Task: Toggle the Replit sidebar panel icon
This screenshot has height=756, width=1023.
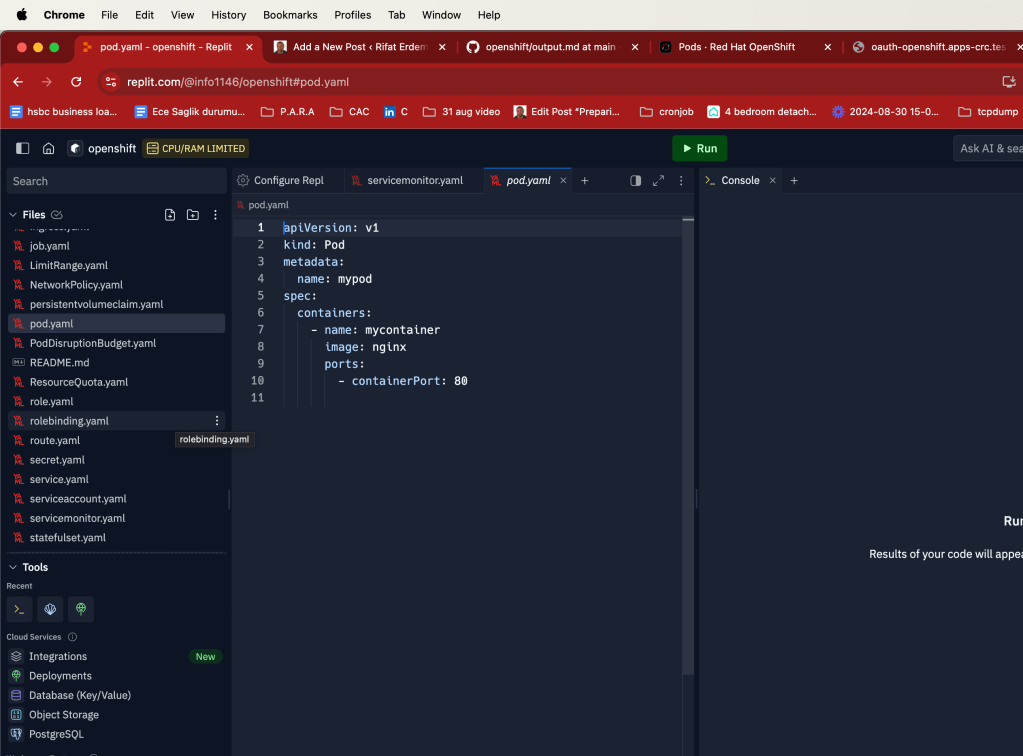Action: coord(22,148)
